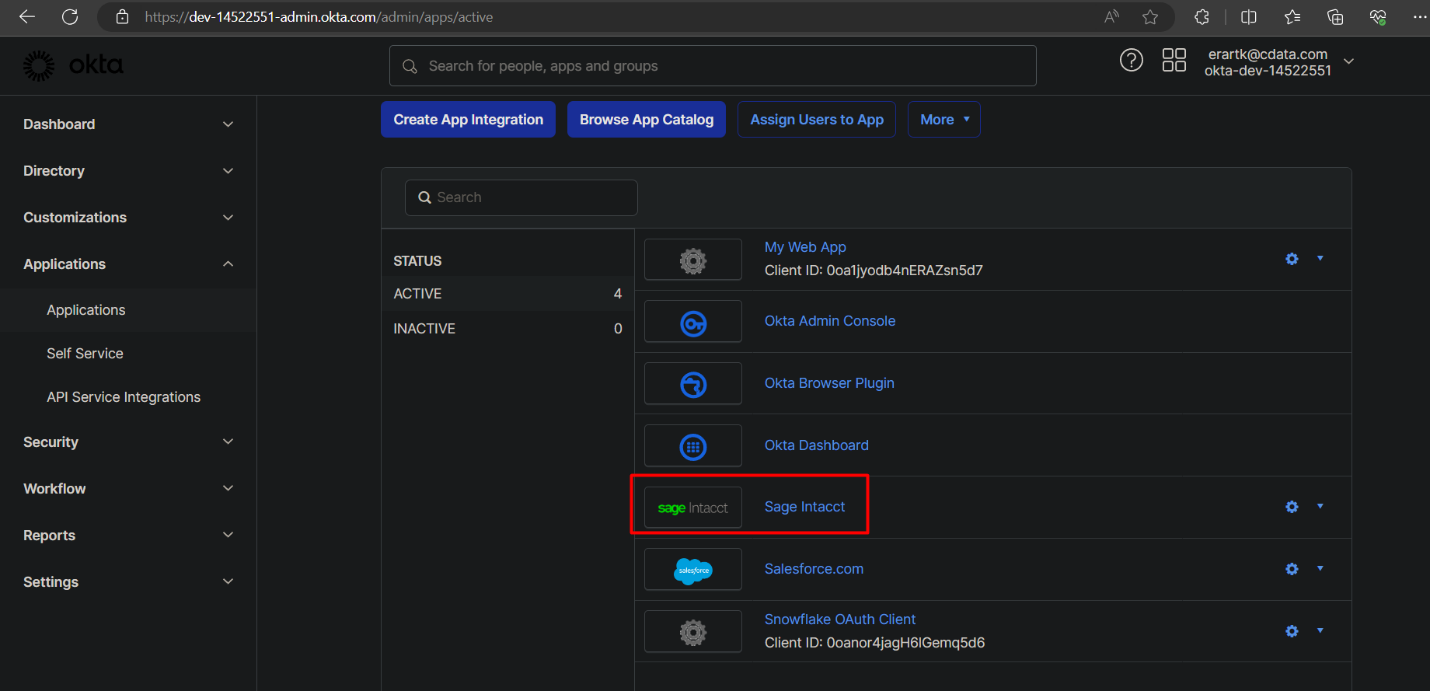Click Okta Admin Console app logo
The image size is (1430, 691).
[x=693, y=321]
